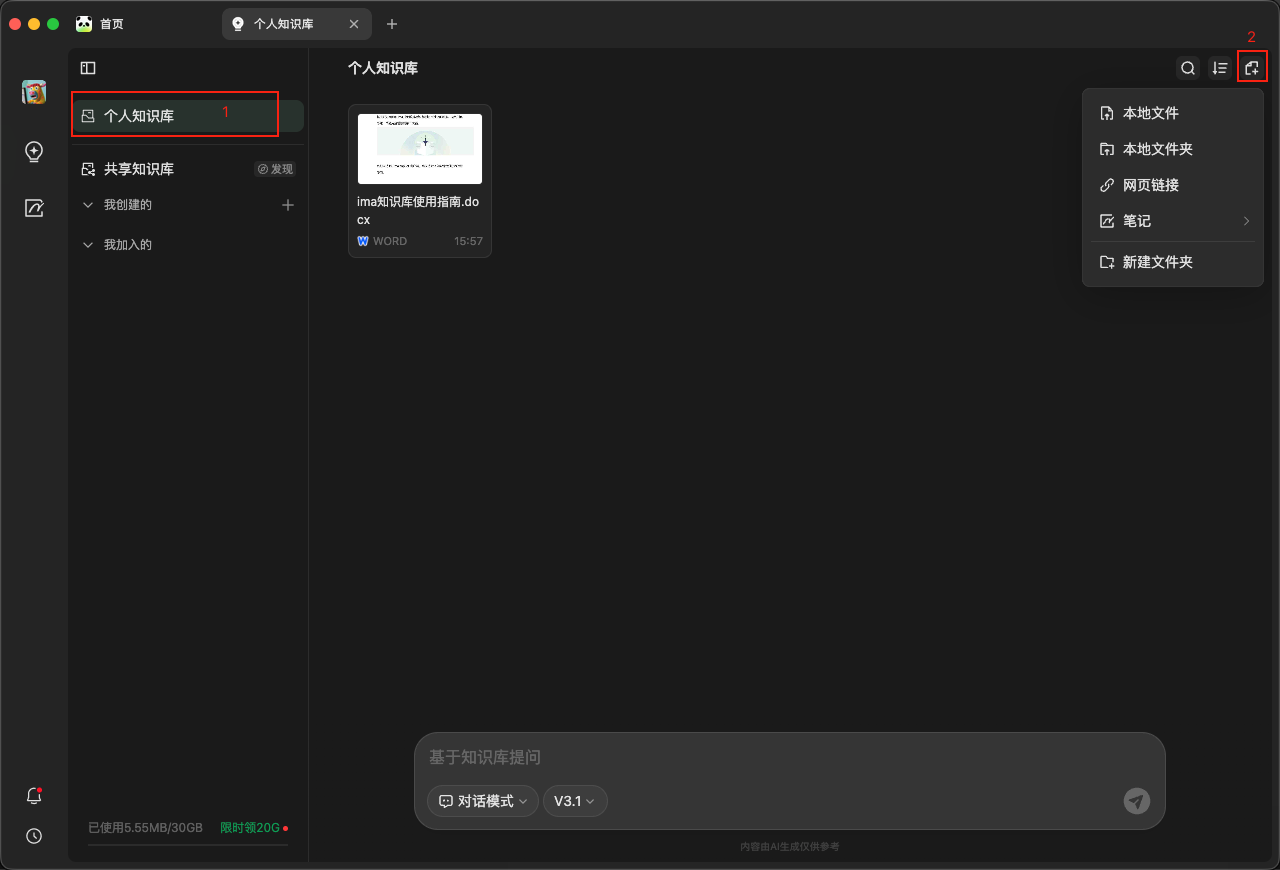This screenshot has width=1280, height=870.
Task: Select 新建文件夹 in the add menu
Action: [x=1157, y=262]
